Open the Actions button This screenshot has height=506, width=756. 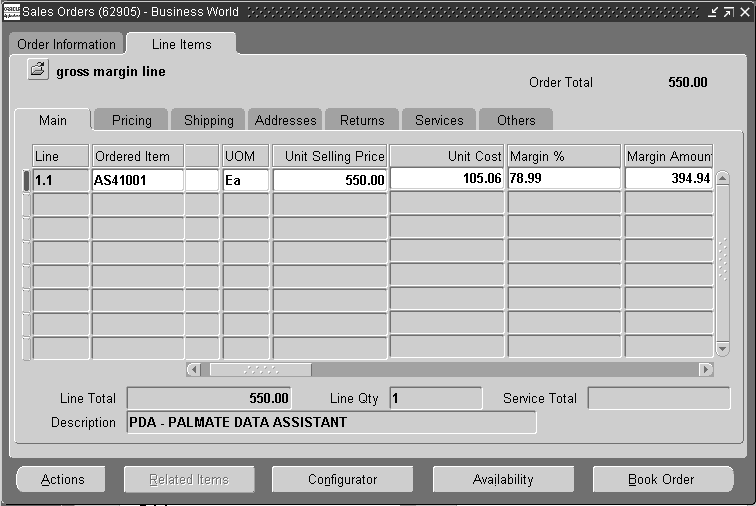click(62, 479)
